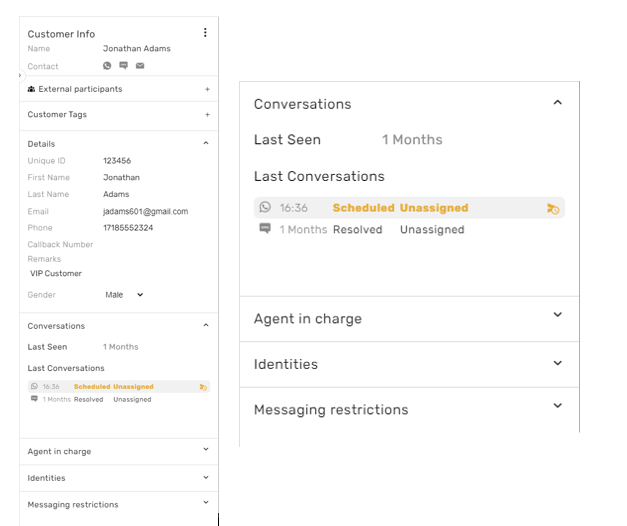627x526 pixels.
Task: Click chat icon in enlarged Resolved row
Action: [265, 228]
